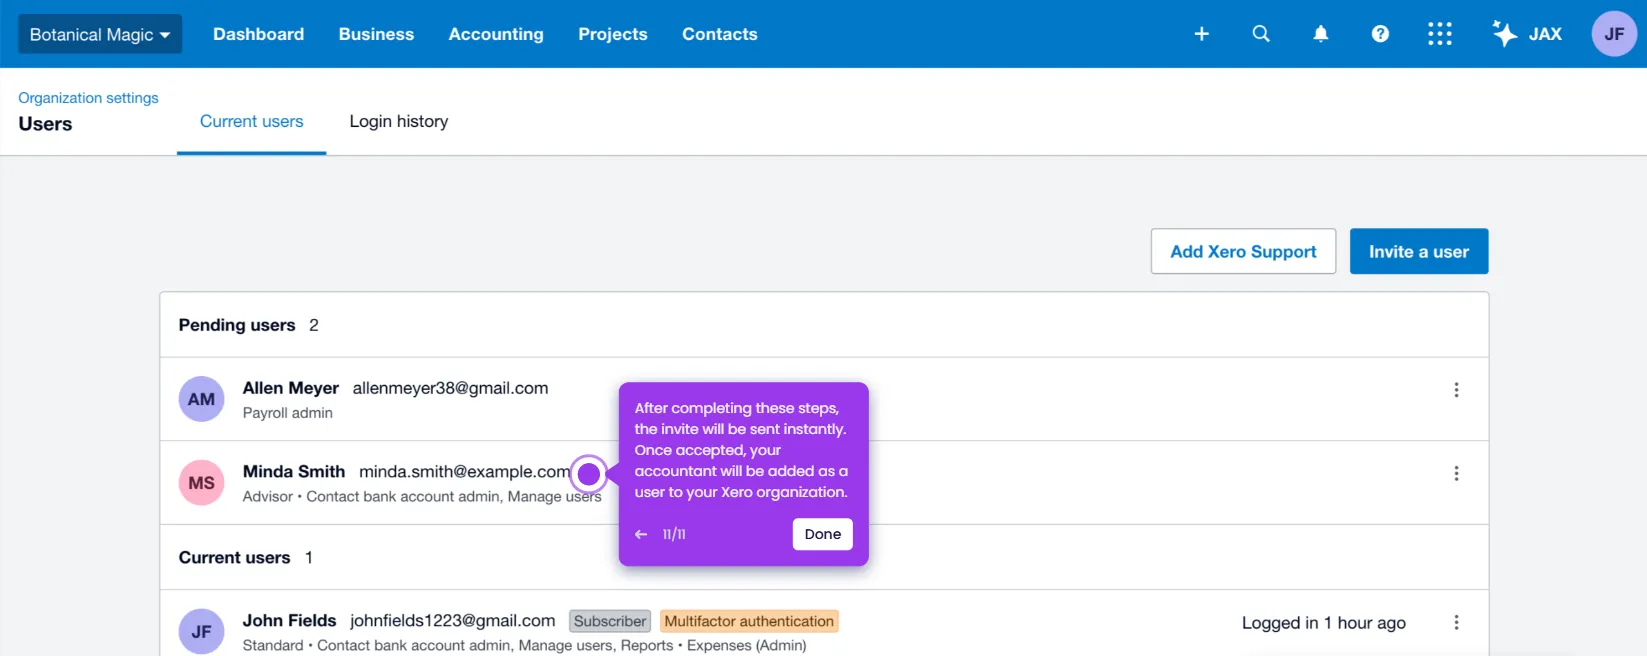Open search with the magnifier icon
Screen dimensions: 1647x656
[1261, 34]
